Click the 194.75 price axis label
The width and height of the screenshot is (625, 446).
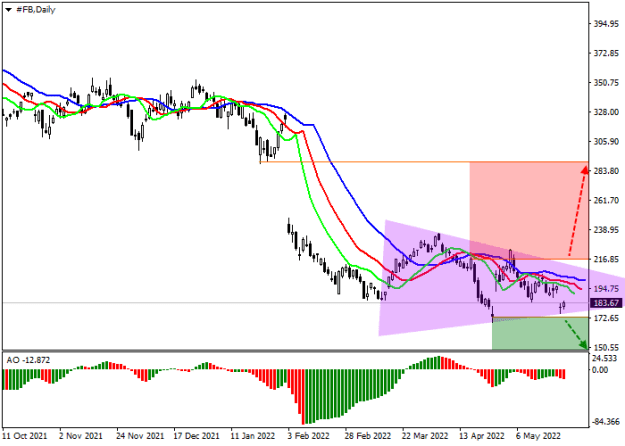tap(606, 289)
